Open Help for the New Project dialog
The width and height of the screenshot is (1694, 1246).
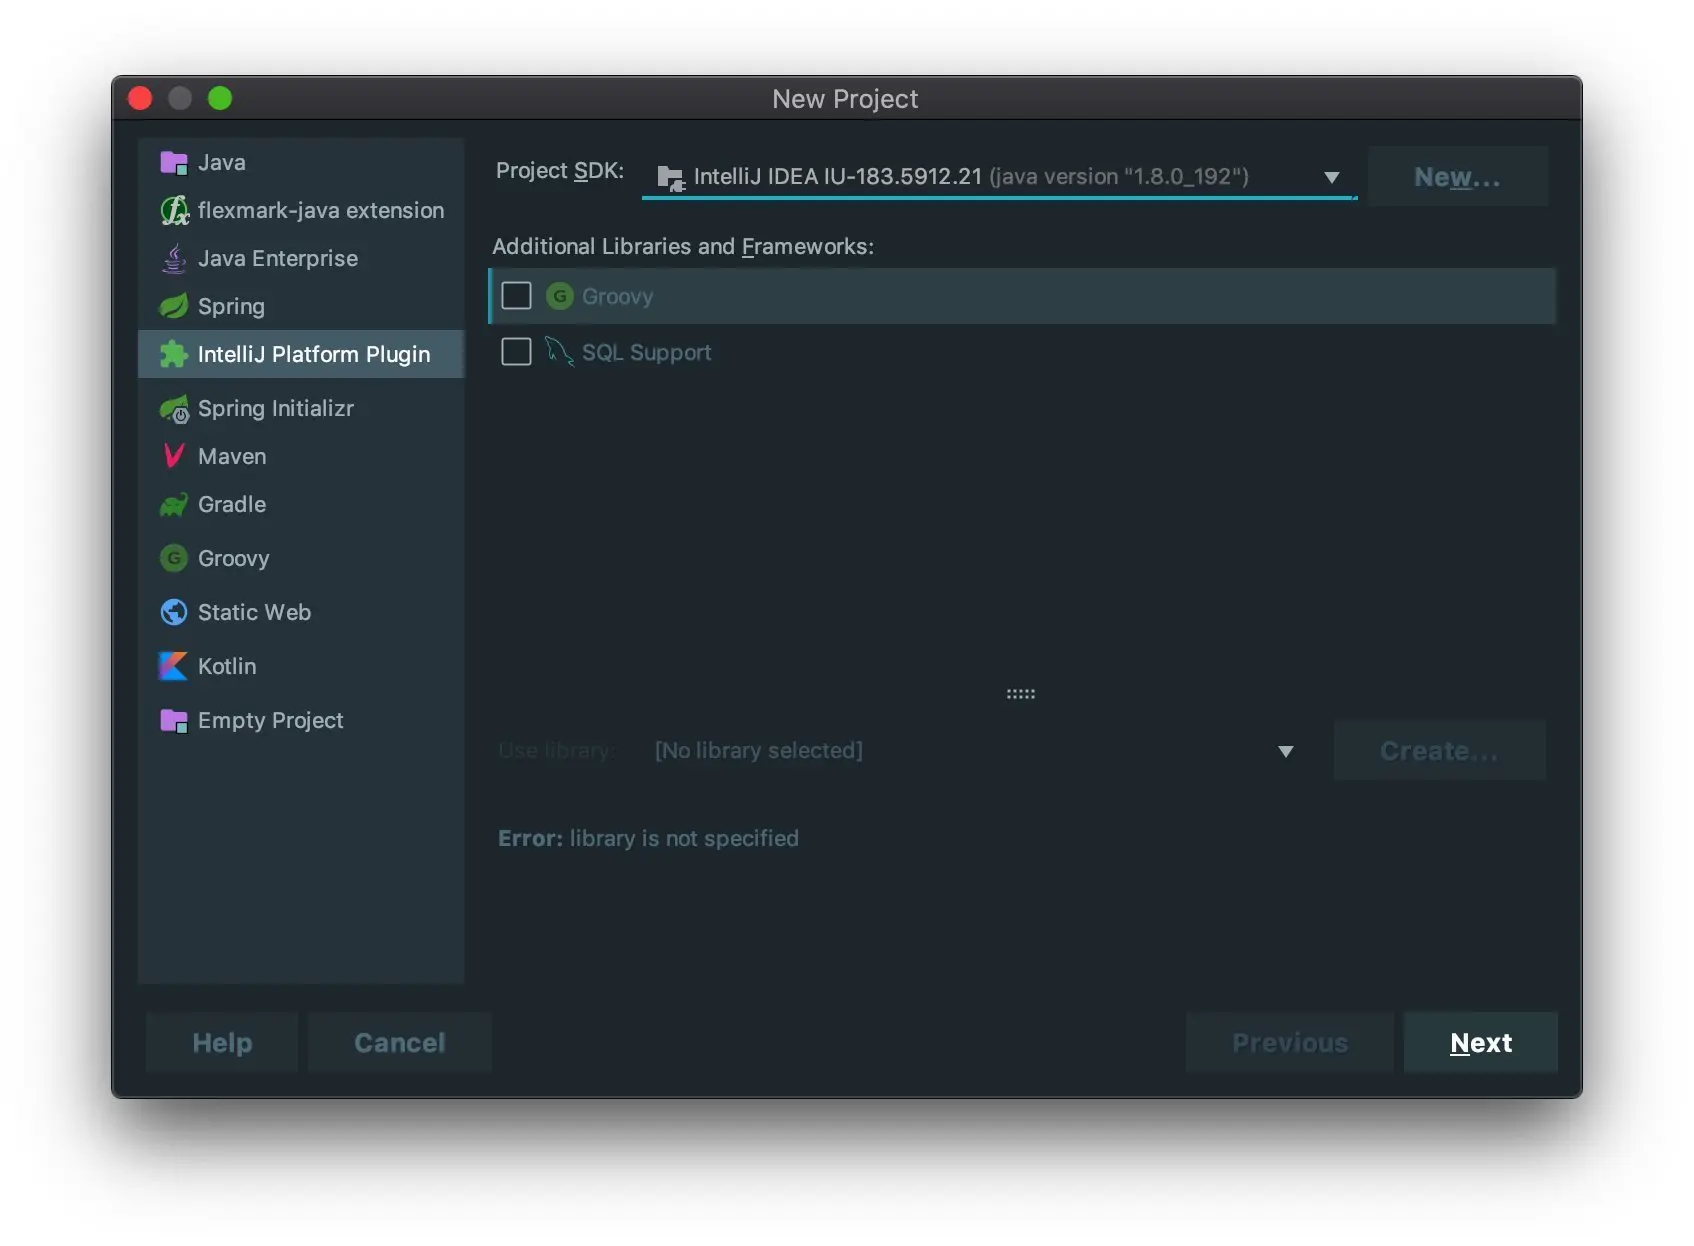click(222, 1043)
